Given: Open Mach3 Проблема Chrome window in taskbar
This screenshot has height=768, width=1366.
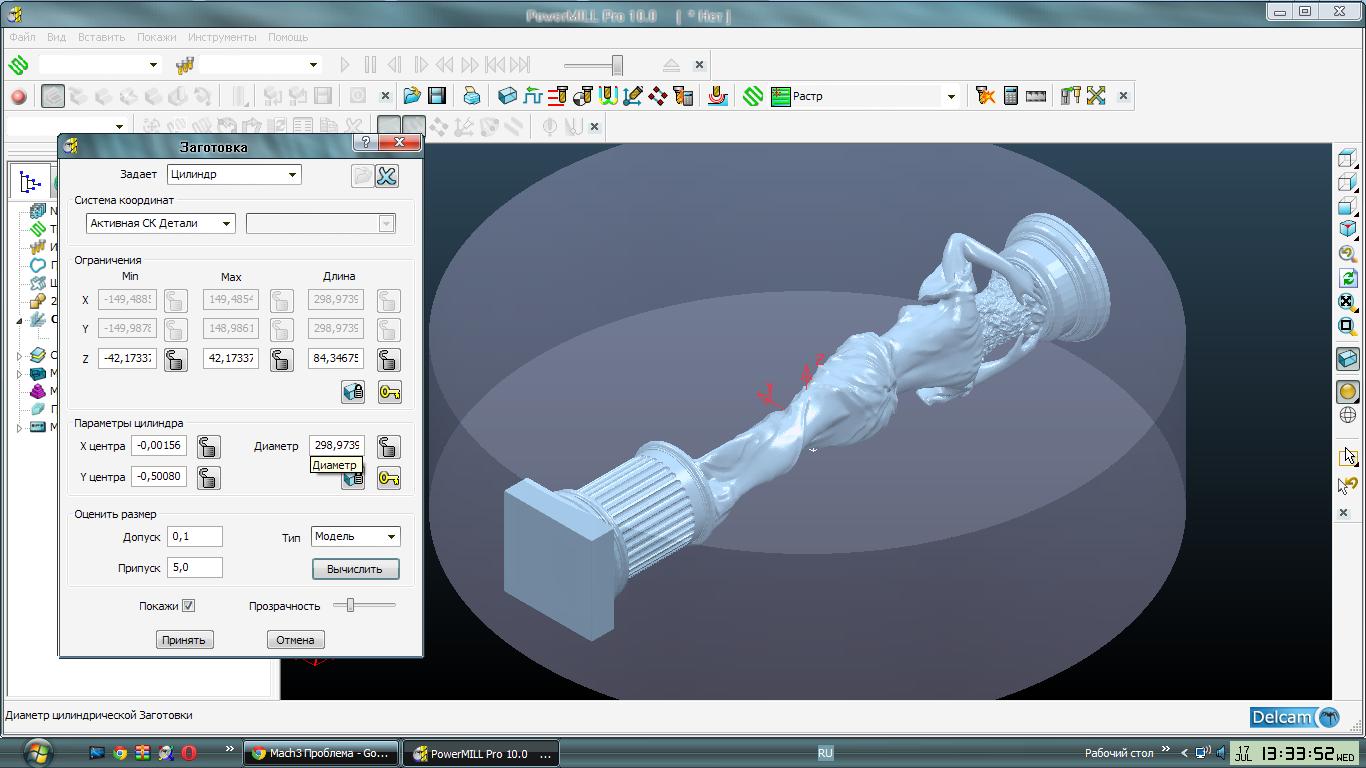Looking at the screenshot, I should click(321, 754).
